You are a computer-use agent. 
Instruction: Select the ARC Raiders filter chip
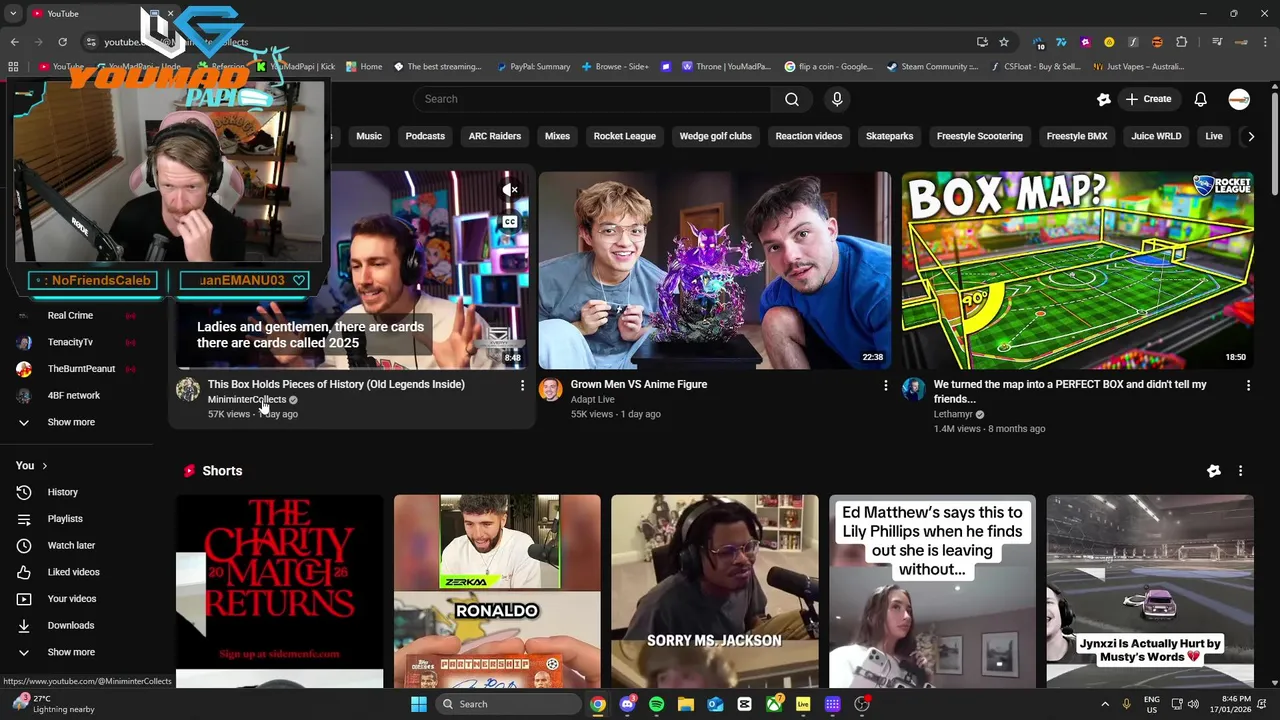495,136
